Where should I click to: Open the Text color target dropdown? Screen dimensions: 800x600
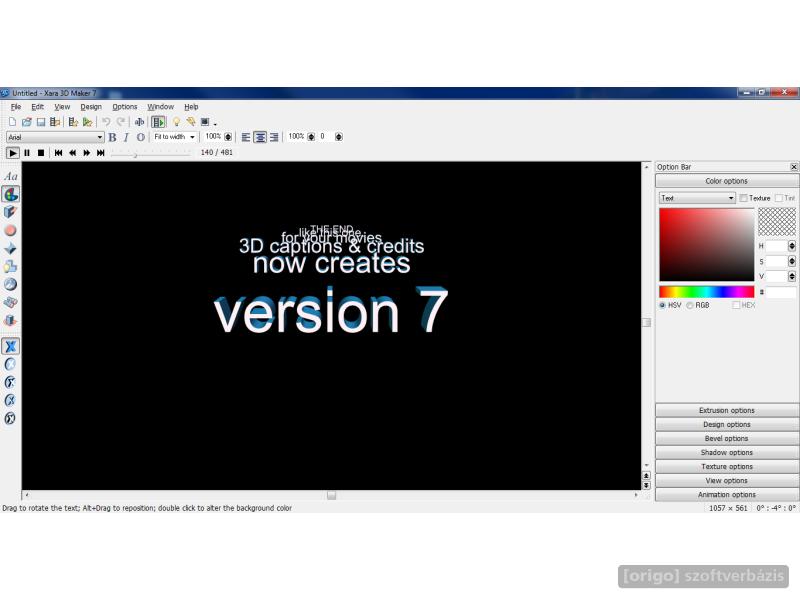[697, 198]
